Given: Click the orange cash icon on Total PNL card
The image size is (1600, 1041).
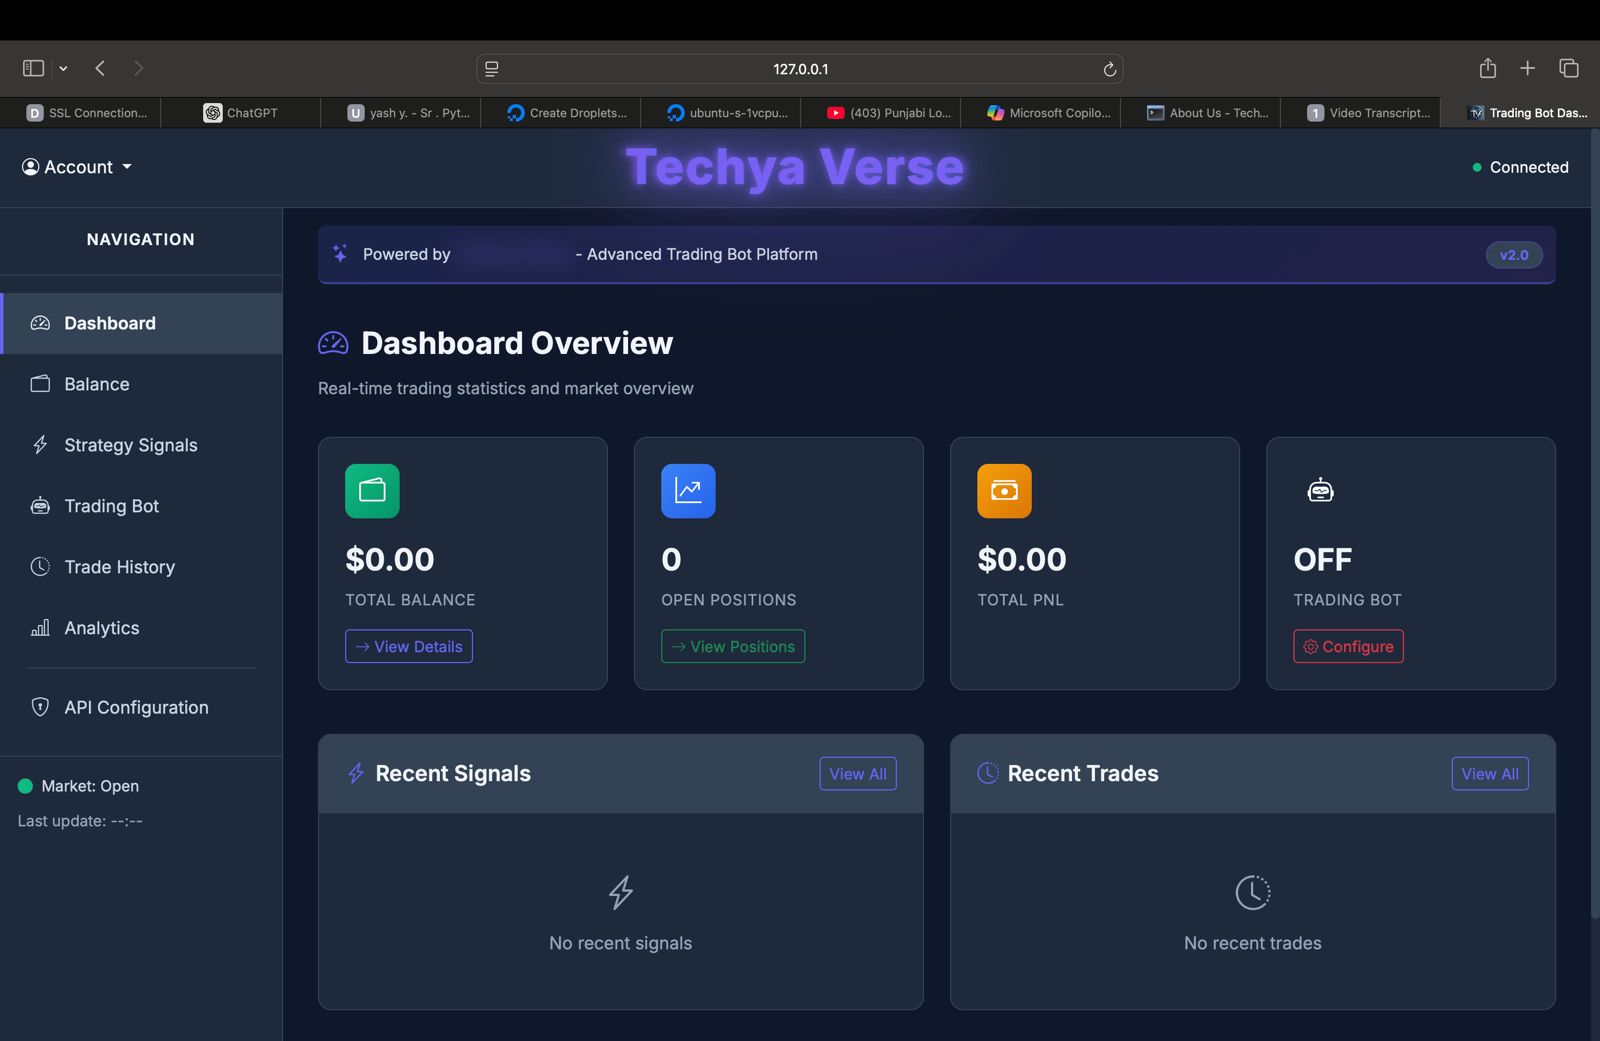Looking at the screenshot, I should point(1004,491).
